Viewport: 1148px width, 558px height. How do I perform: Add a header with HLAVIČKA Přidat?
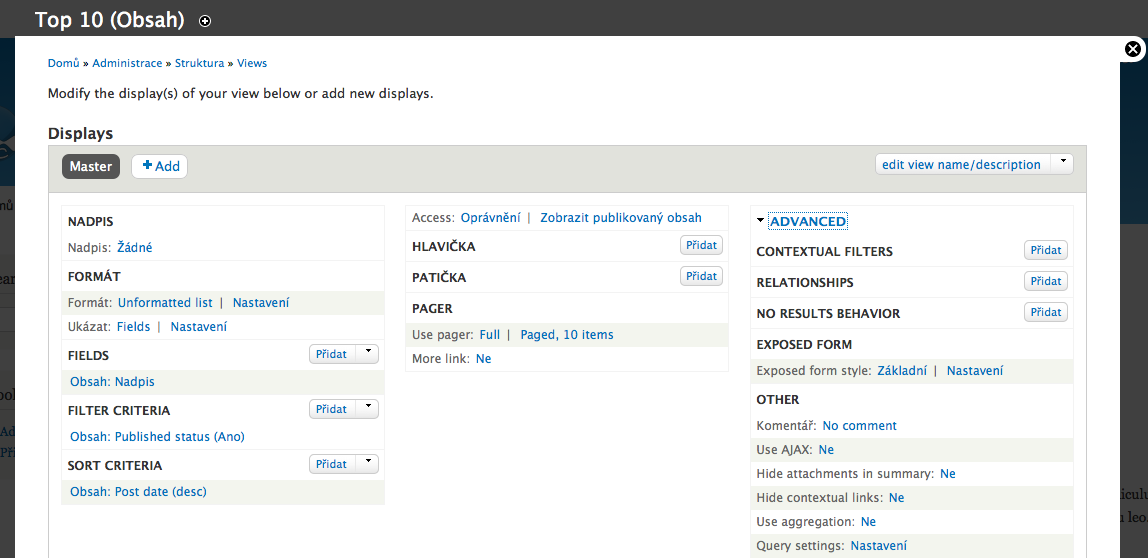click(701, 245)
